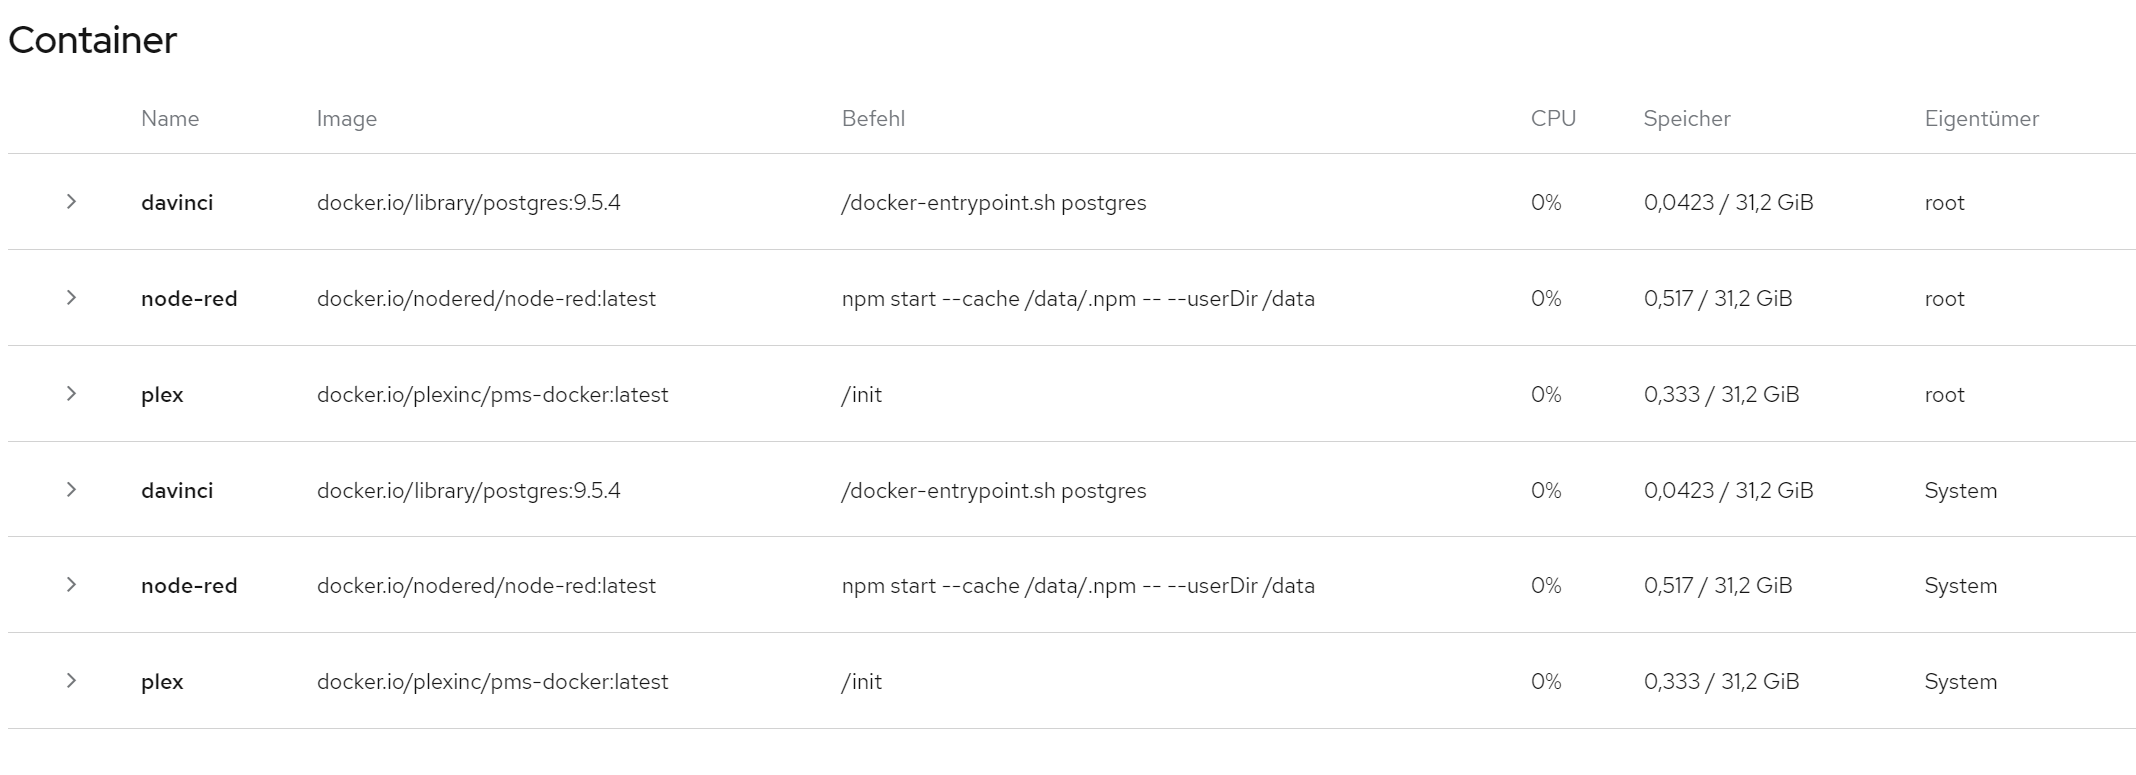
Task: Click the CPU column header
Action: [1553, 118]
